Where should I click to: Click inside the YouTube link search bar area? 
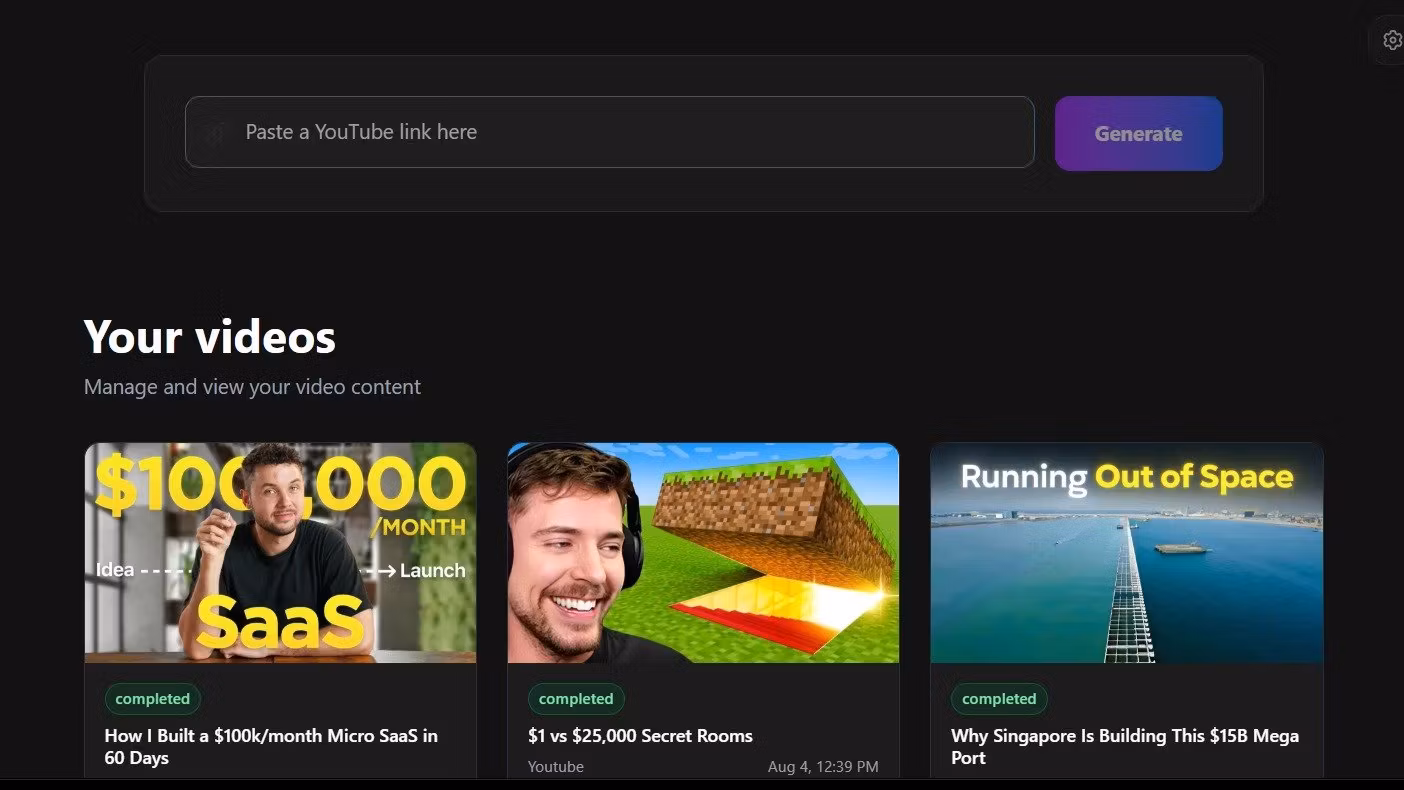tap(610, 132)
